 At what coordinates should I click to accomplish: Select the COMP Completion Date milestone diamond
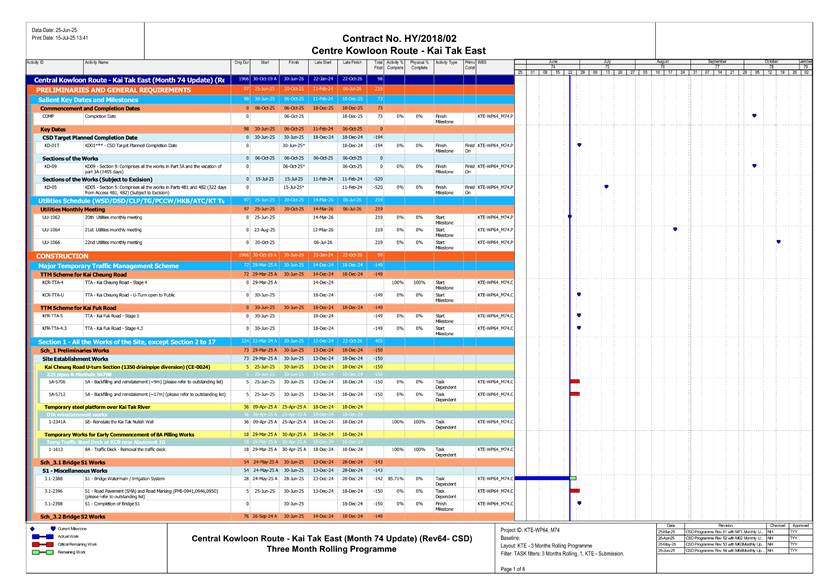point(753,116)
